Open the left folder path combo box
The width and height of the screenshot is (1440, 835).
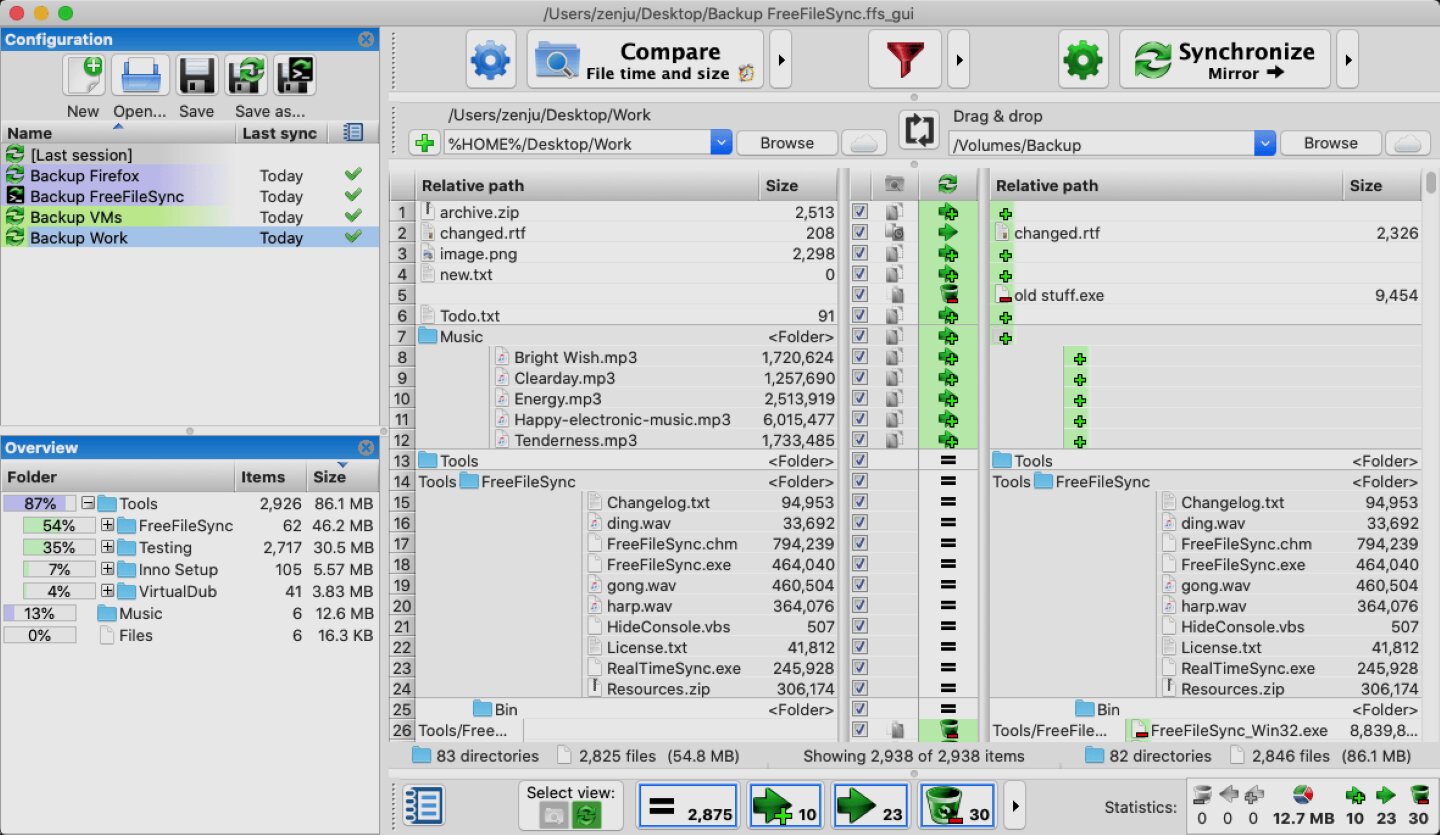click(722, 142)
